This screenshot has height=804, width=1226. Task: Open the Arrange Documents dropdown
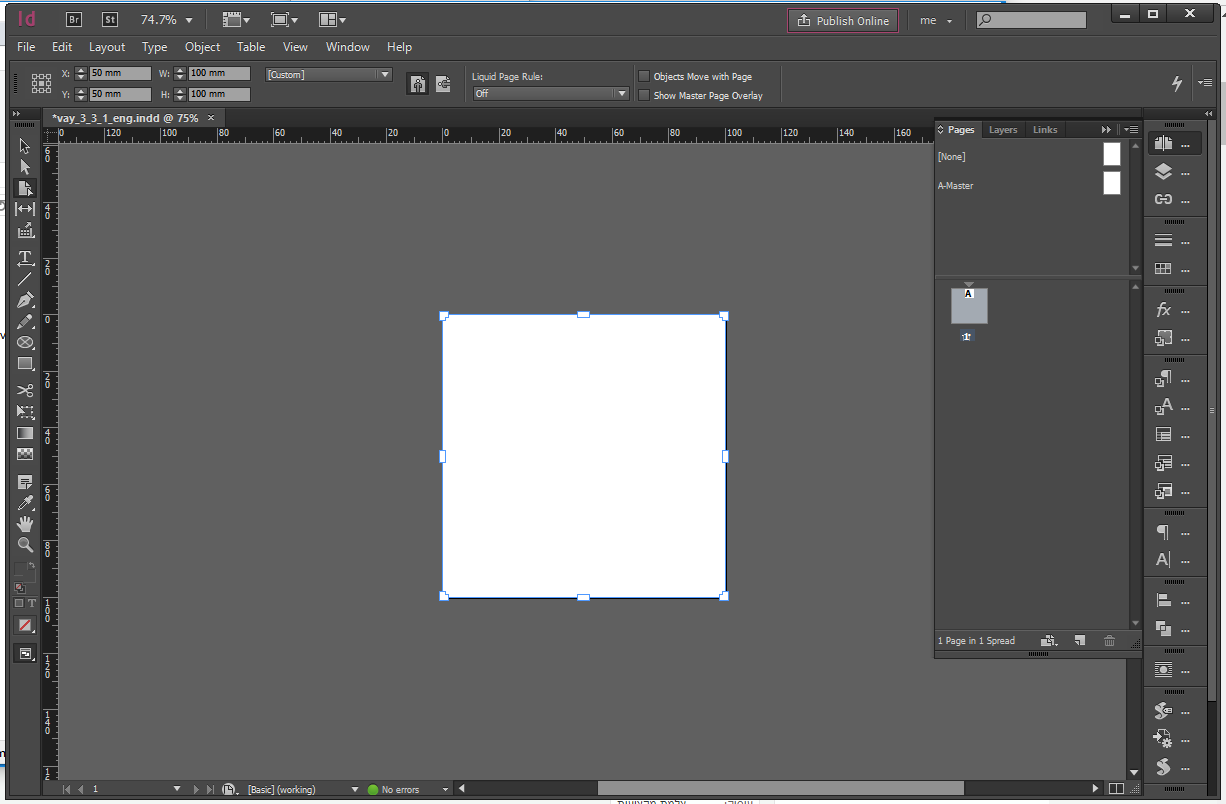tap(332, 19)
